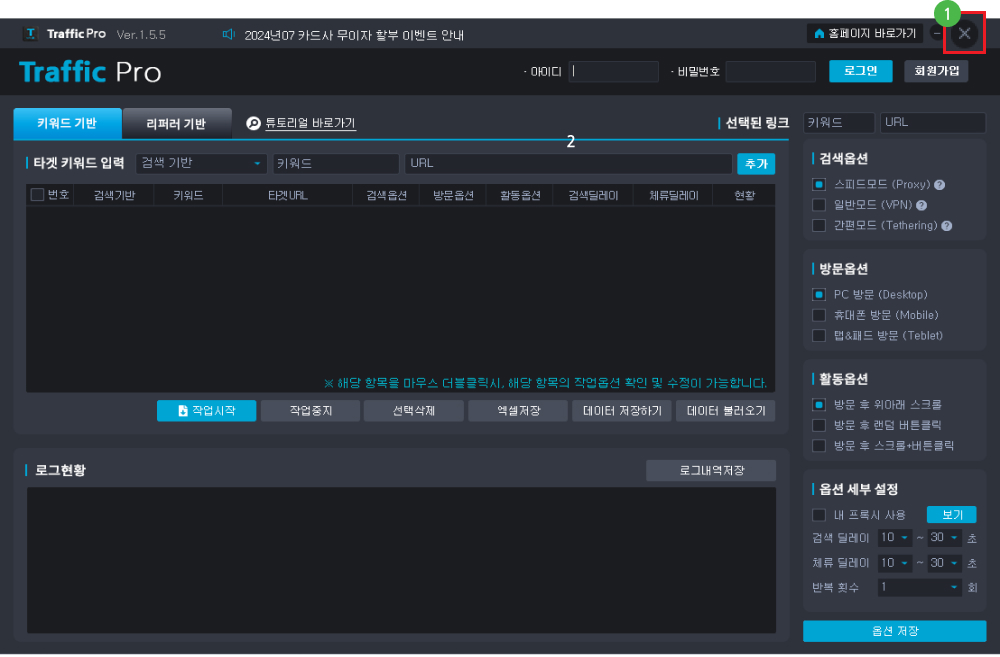Open help for 간편모드 (Tethering)
Image resolution: width=1000 pixels, height=657 pixels.
coord(947,226)
